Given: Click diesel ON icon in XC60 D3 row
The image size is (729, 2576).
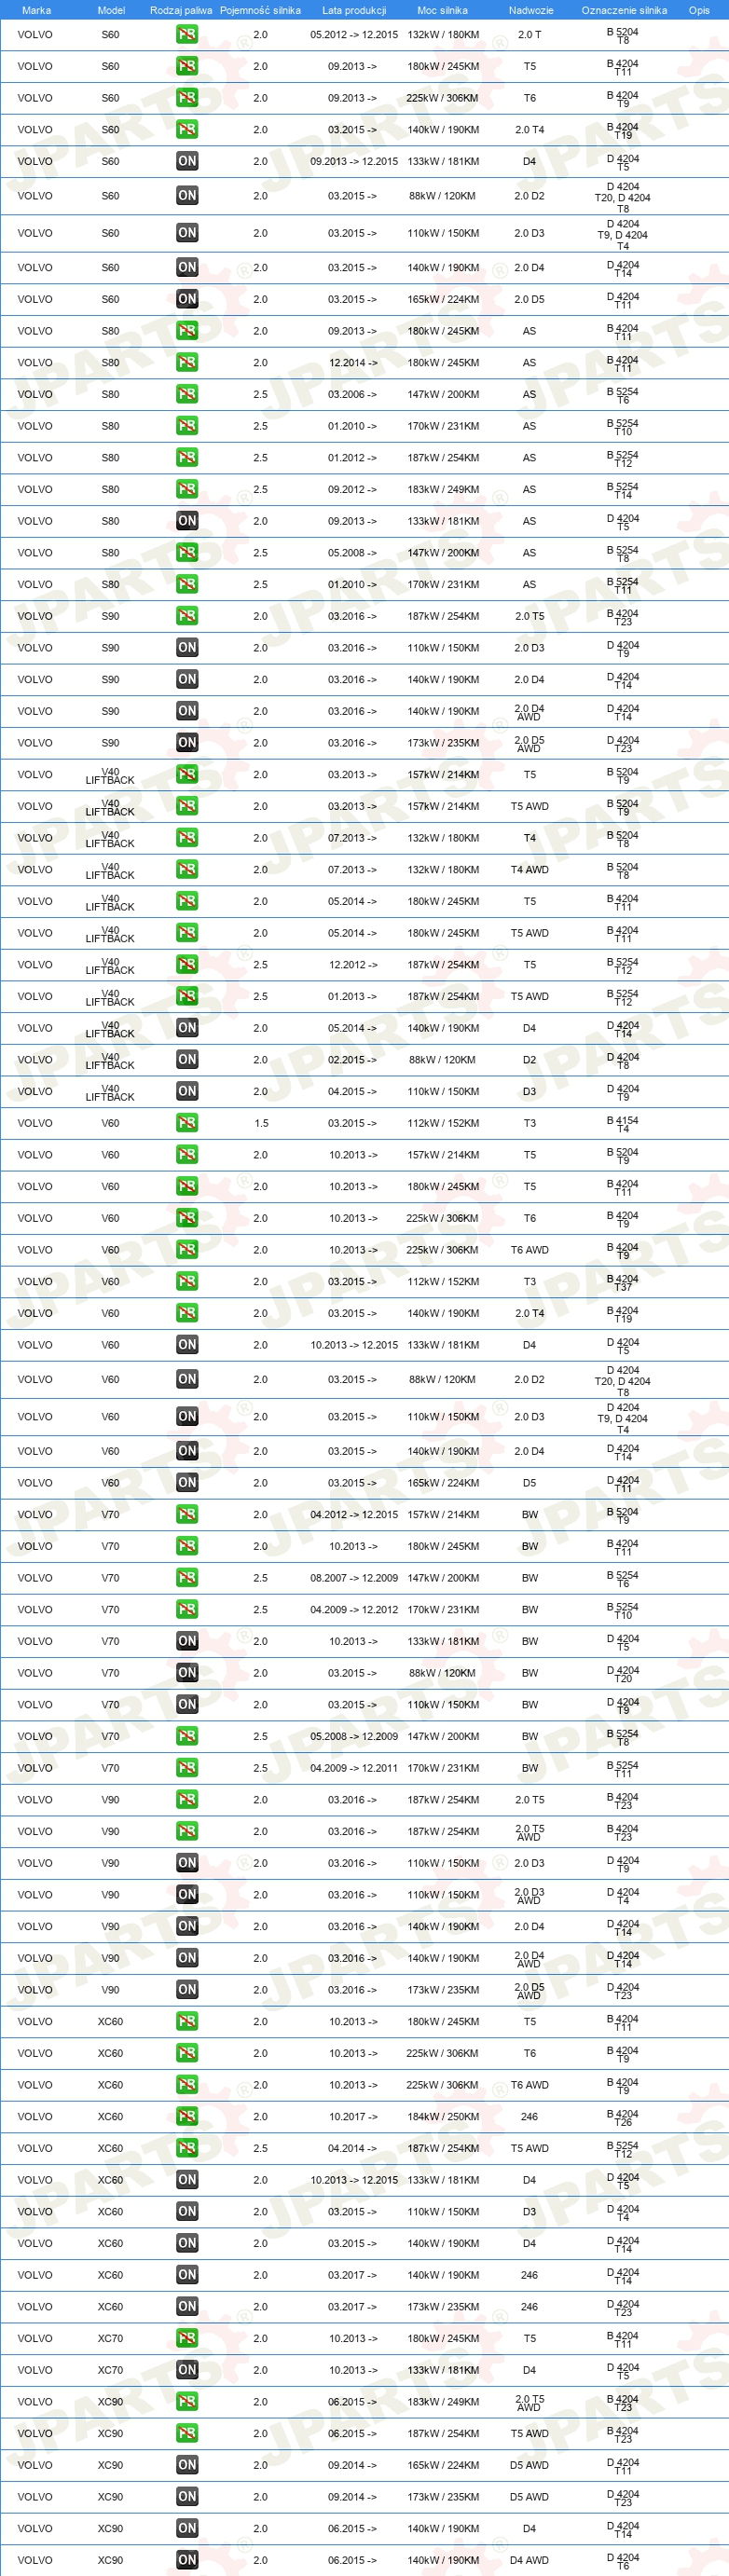Looking at the screenshot, I should [187, 2212].
